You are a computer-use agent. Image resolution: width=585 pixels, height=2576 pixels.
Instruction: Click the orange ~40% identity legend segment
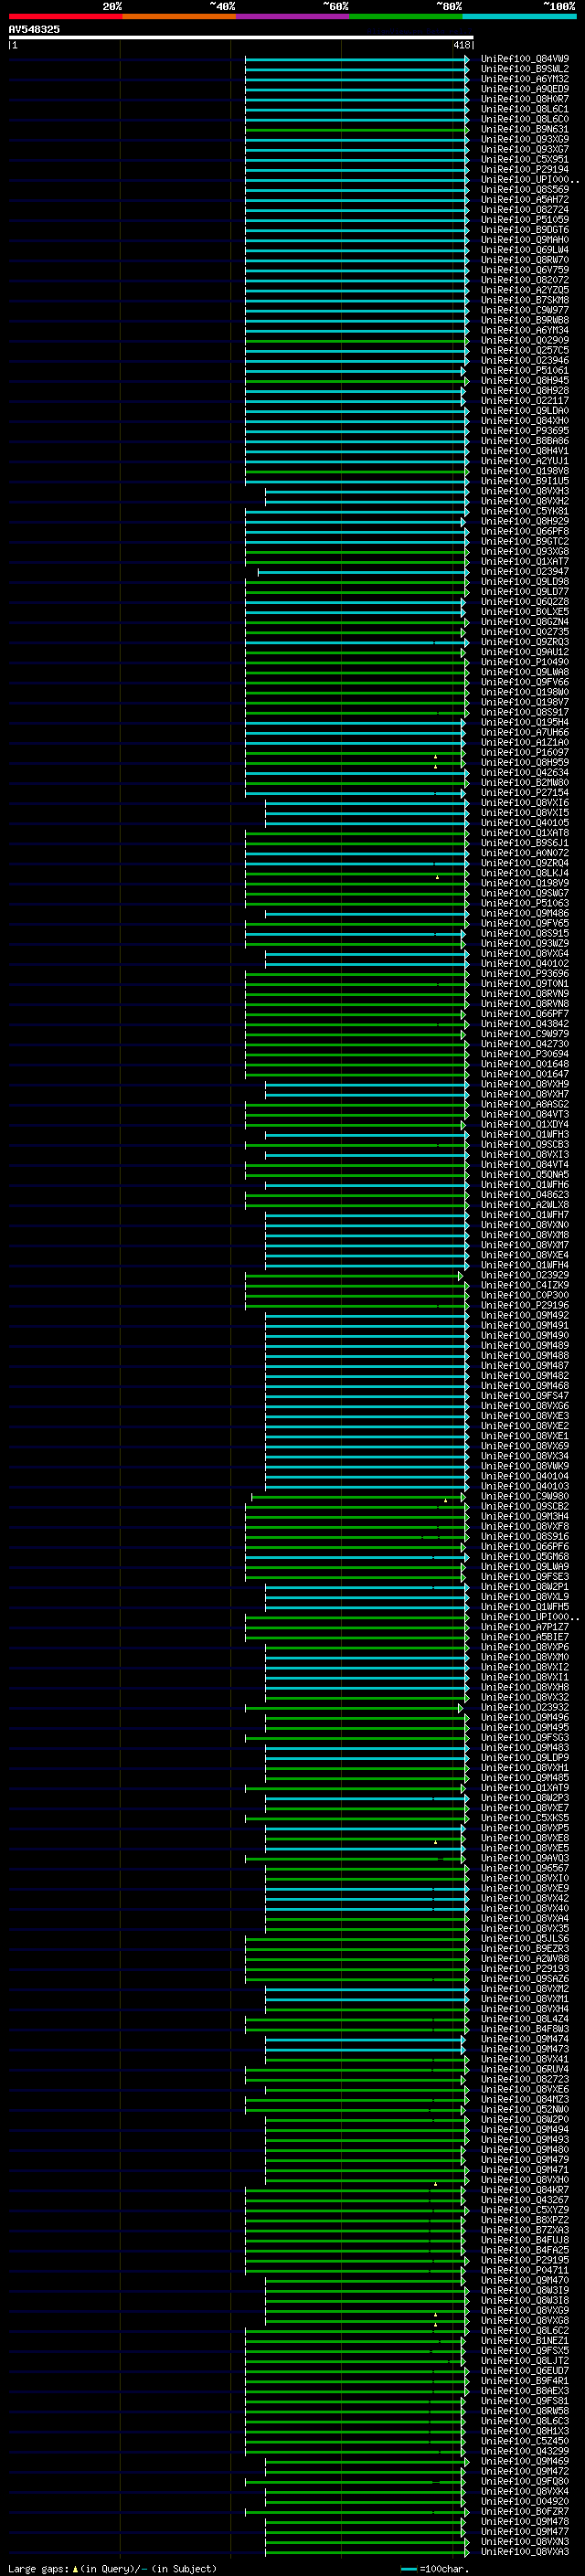click(179, 16)
